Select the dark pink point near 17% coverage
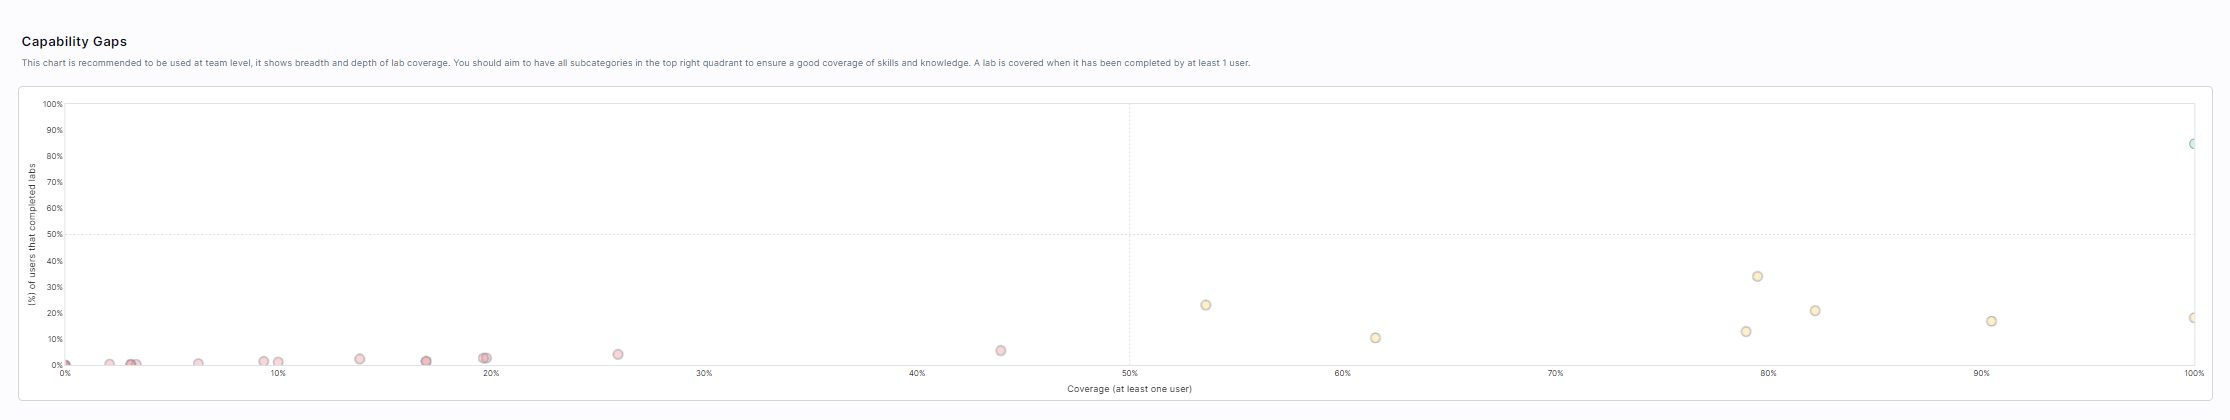 426,361
